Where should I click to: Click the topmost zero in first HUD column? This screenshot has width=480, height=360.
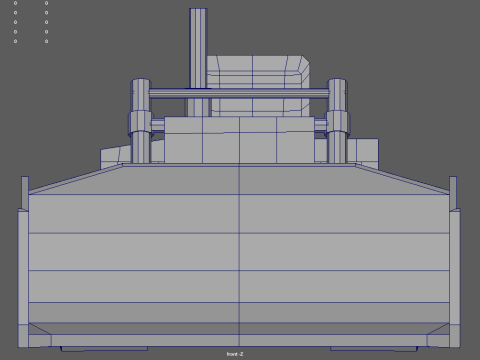[x=15, y=3]
